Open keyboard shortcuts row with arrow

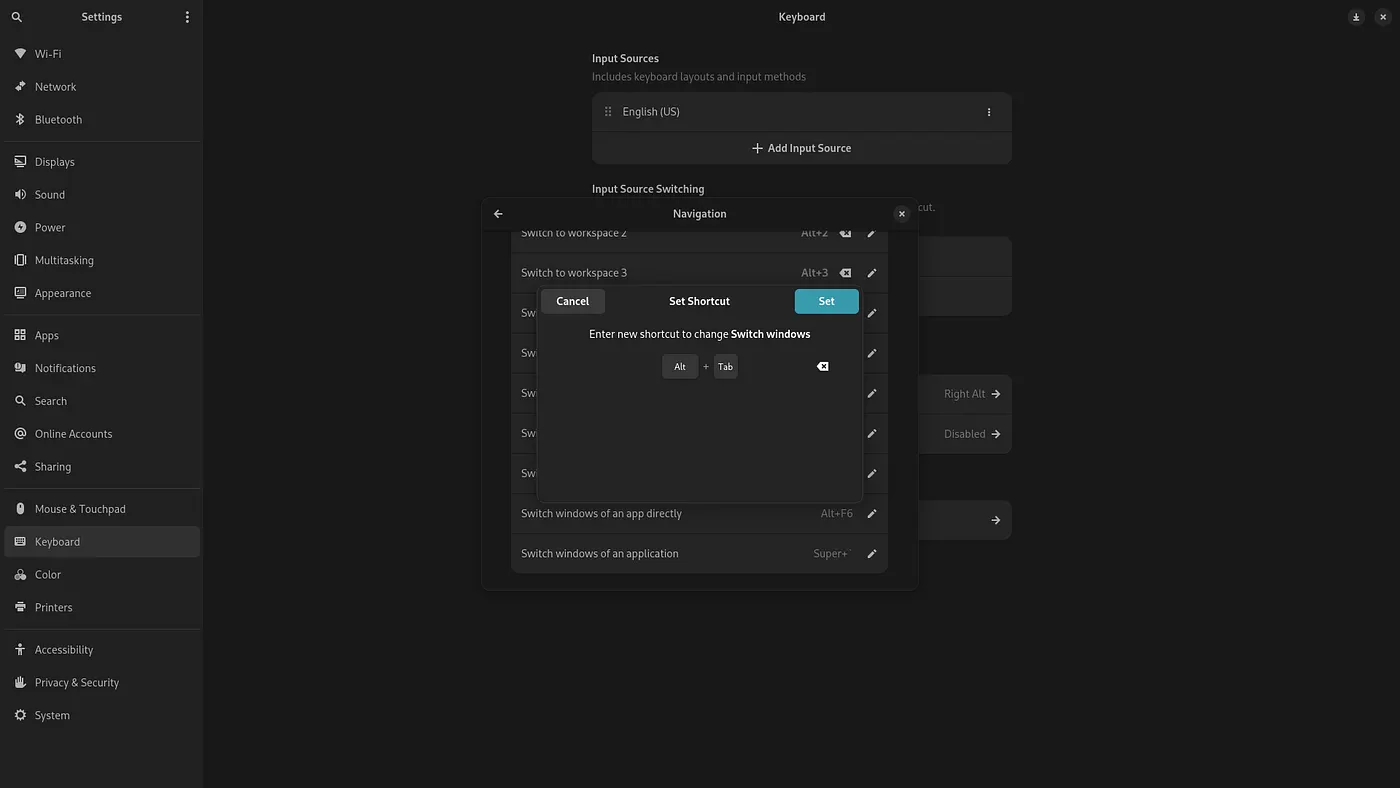pyautogui.click(x=965, y=520)
